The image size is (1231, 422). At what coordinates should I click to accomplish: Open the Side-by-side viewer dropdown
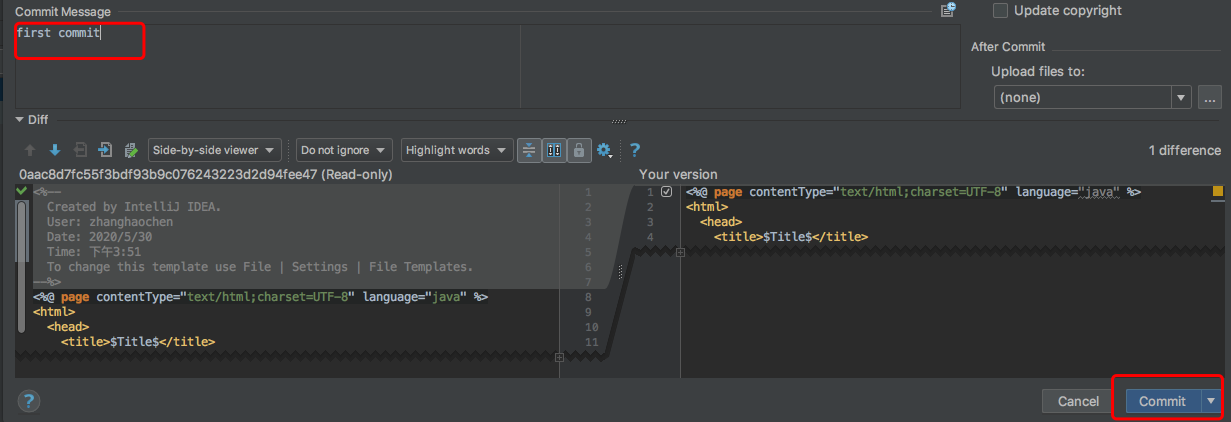[215, 150]
